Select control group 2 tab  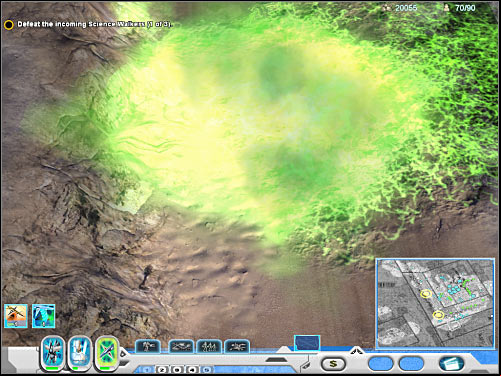(x=162, y=370)
